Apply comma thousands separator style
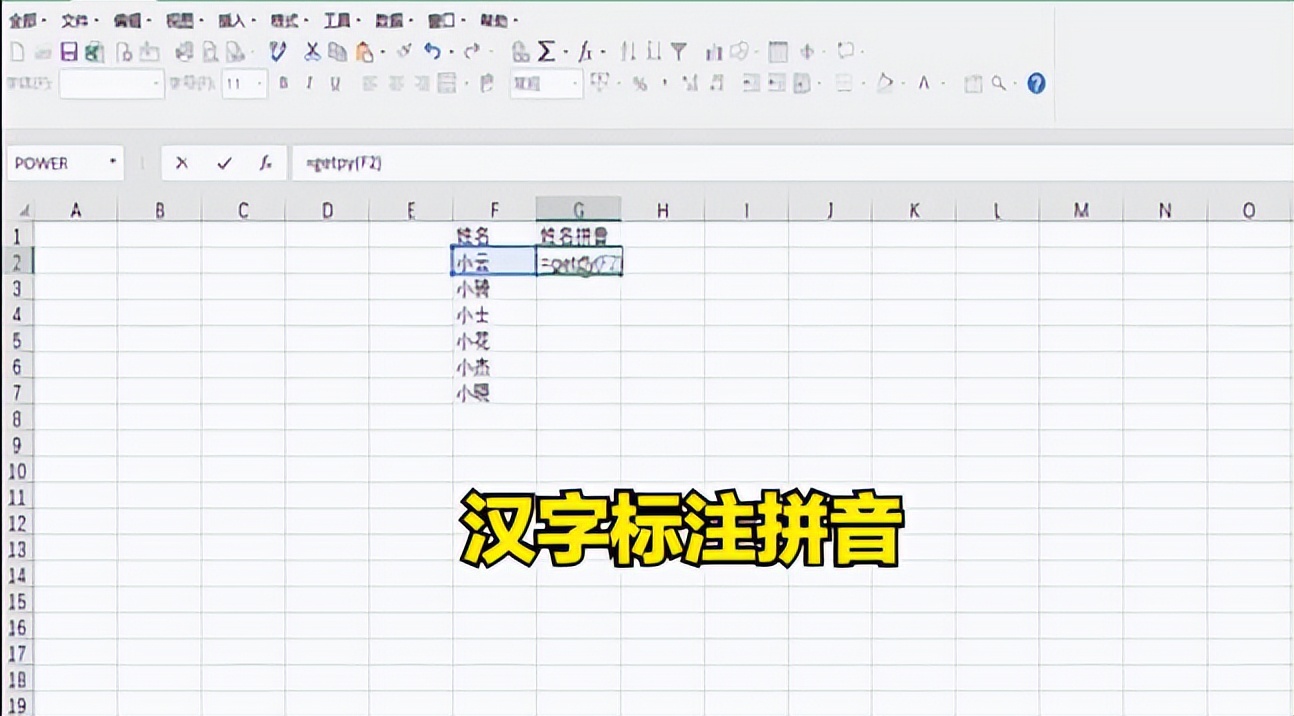 tap(664, 84)
